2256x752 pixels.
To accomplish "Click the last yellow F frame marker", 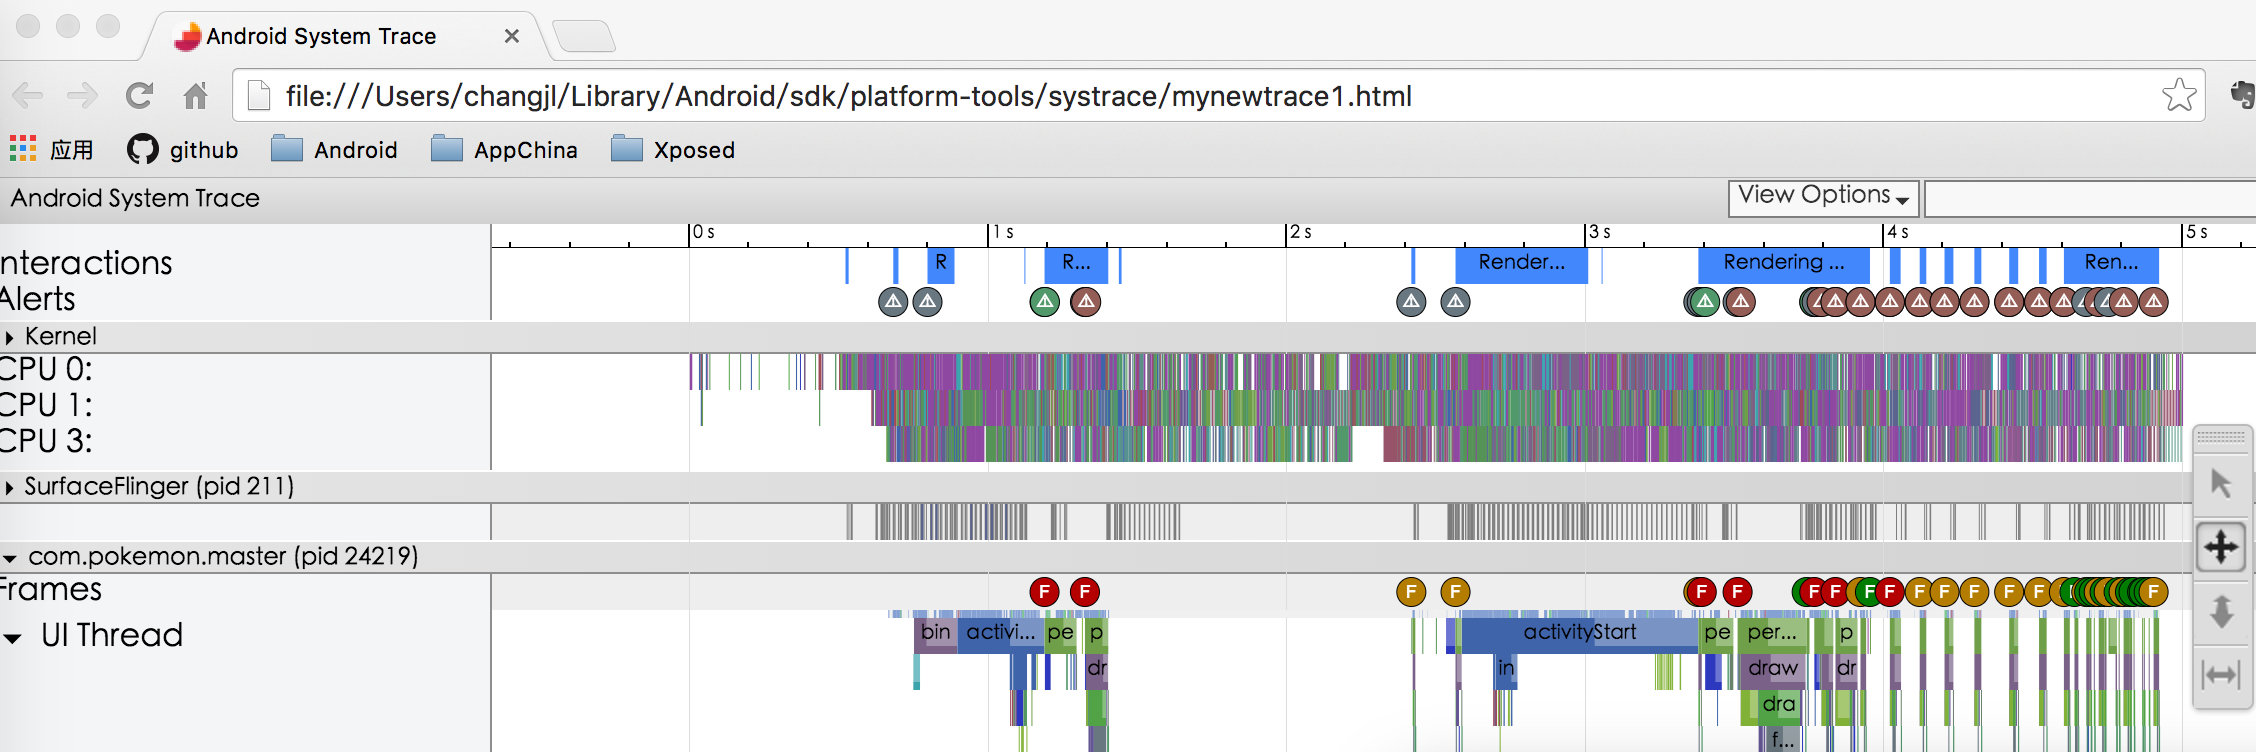I will 2154,592.
